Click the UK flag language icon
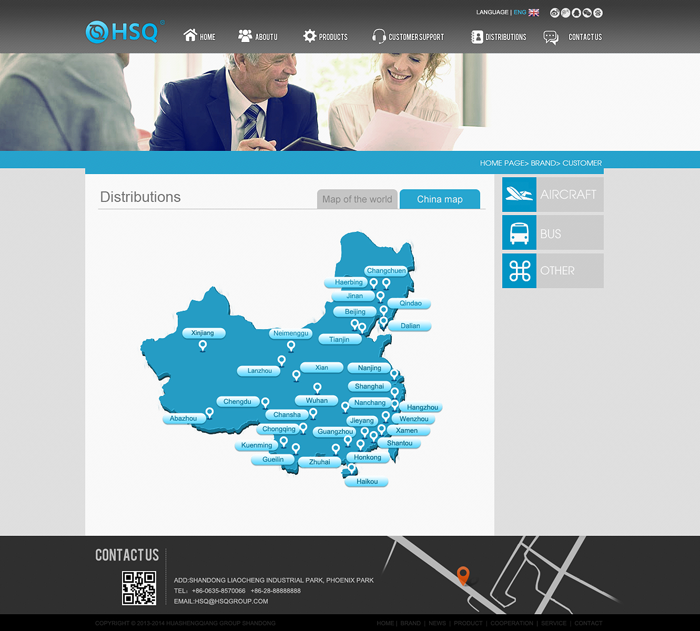The height and width of the screenshot is (631, 700). pyautogui.click(x=533, y=13)
